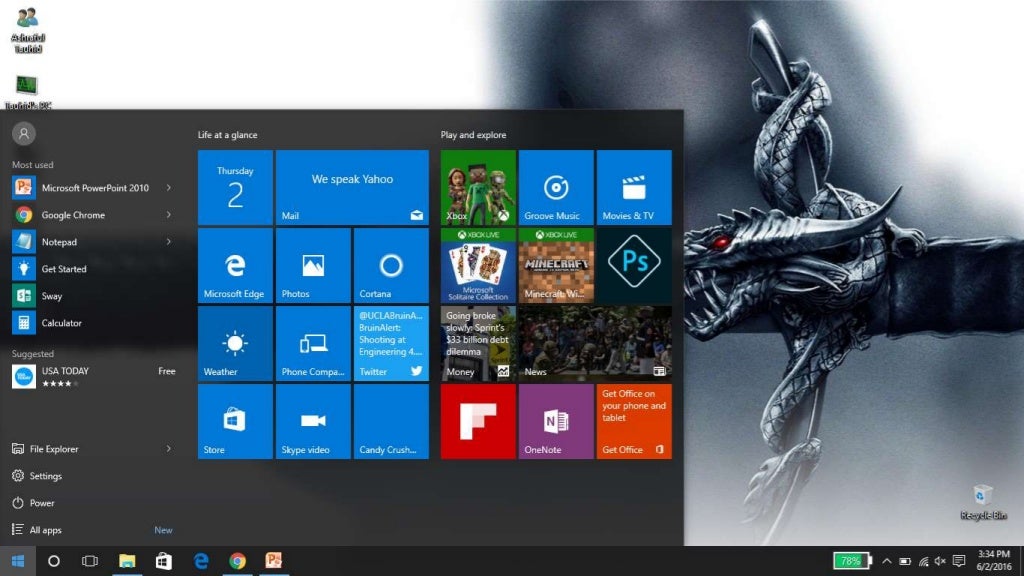Expand the PowerPoint 2010 jump list arrow

(168, 187)
